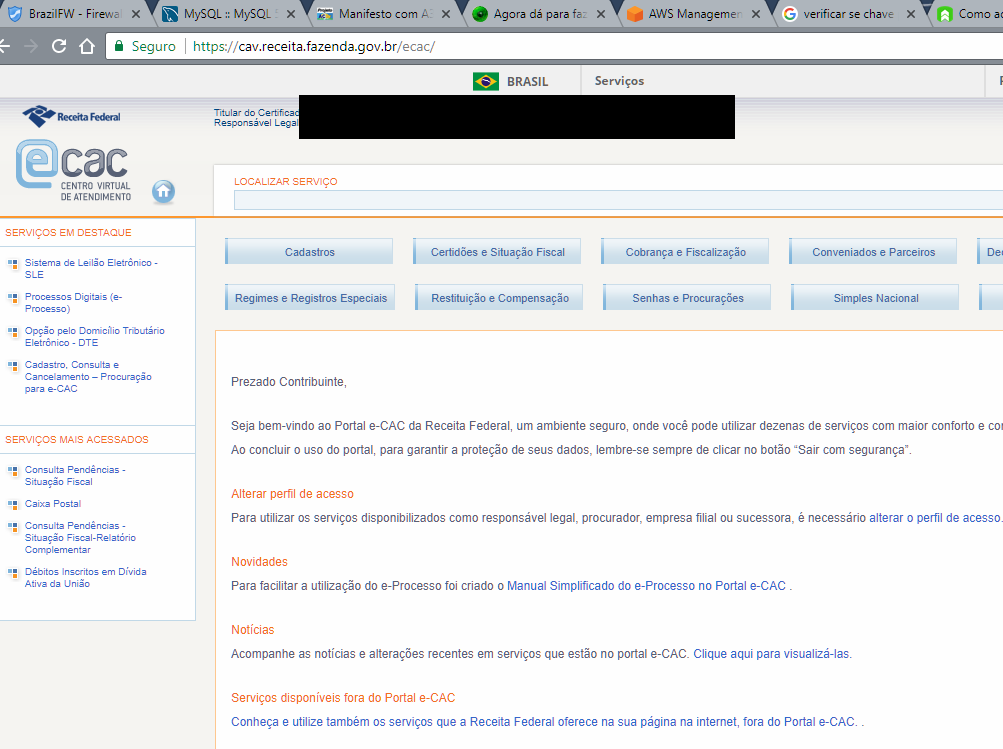The width and height of the screenshot is (1003, 749).
Task: Open Sistema de Leilão Eletrônico - SLE link
Action: (x=91, y=269)
